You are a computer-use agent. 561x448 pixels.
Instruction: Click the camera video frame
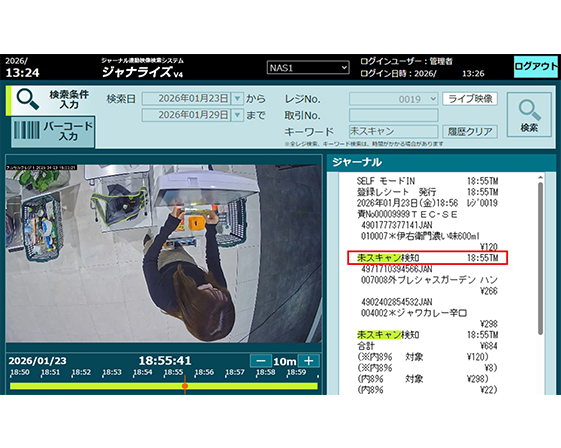coord(164,253)
